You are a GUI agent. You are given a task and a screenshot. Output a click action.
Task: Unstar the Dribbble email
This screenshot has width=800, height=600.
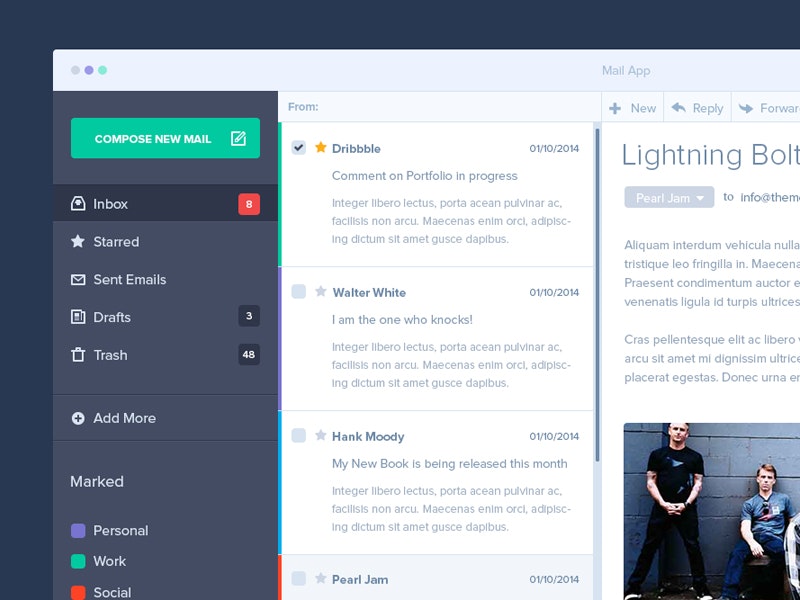pyautogui.click(x=320, y=147)
